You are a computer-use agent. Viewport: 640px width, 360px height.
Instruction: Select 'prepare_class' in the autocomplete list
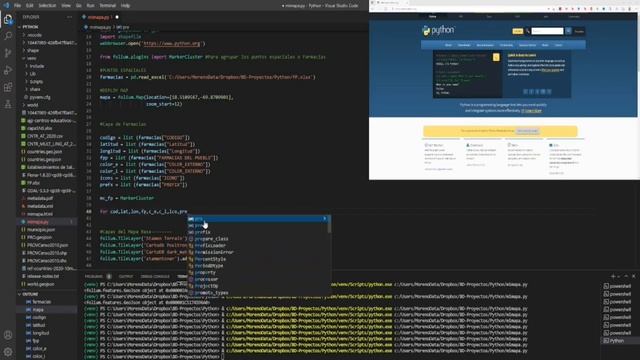[259, 239]
